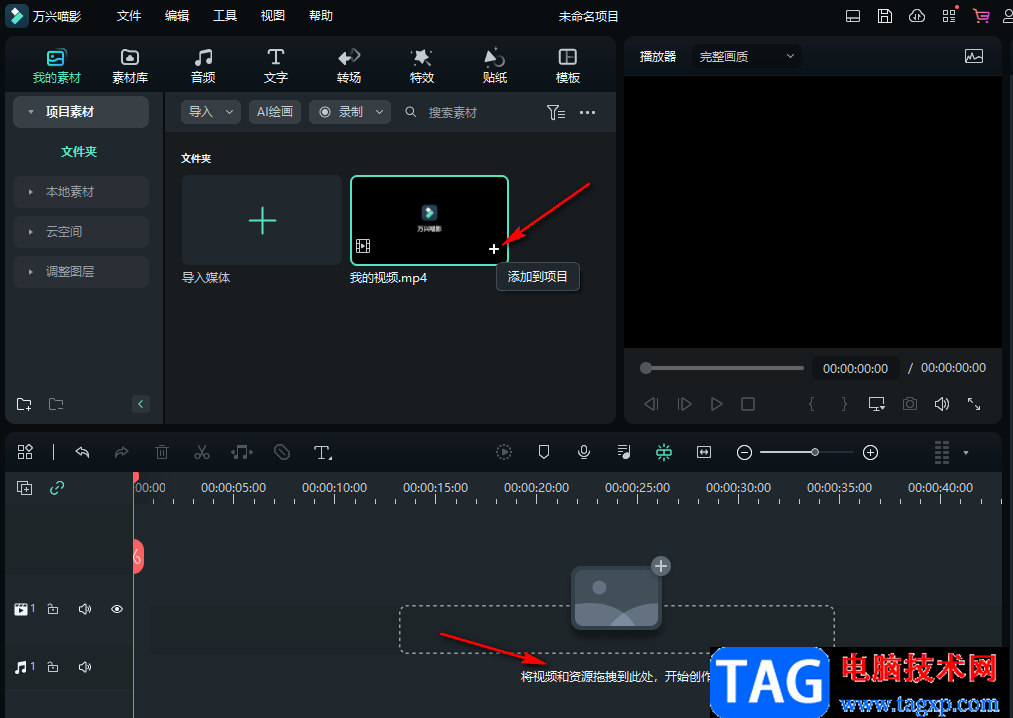Toggle the auto snapping icon
The image size is (1013, 718).
coord(663,452)
